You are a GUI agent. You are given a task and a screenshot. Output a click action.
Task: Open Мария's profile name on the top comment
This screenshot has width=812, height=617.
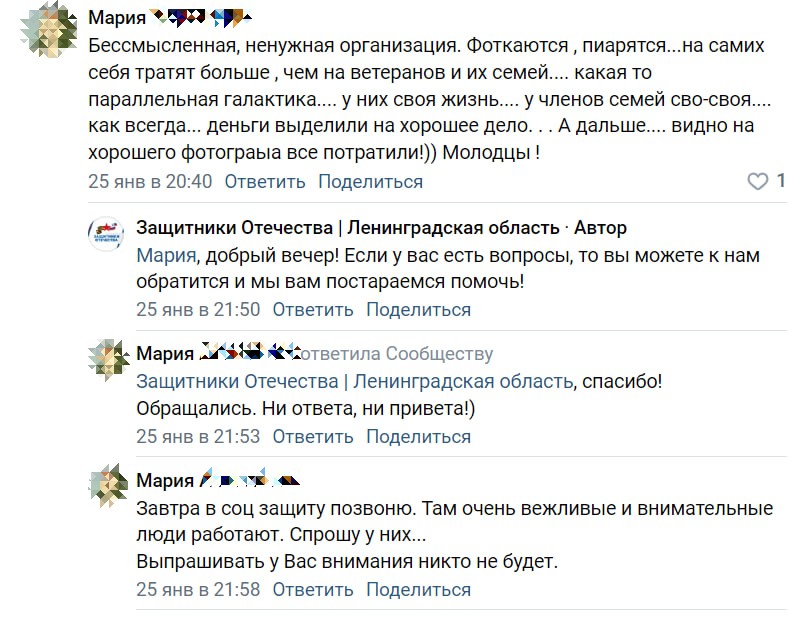point(117,18)
